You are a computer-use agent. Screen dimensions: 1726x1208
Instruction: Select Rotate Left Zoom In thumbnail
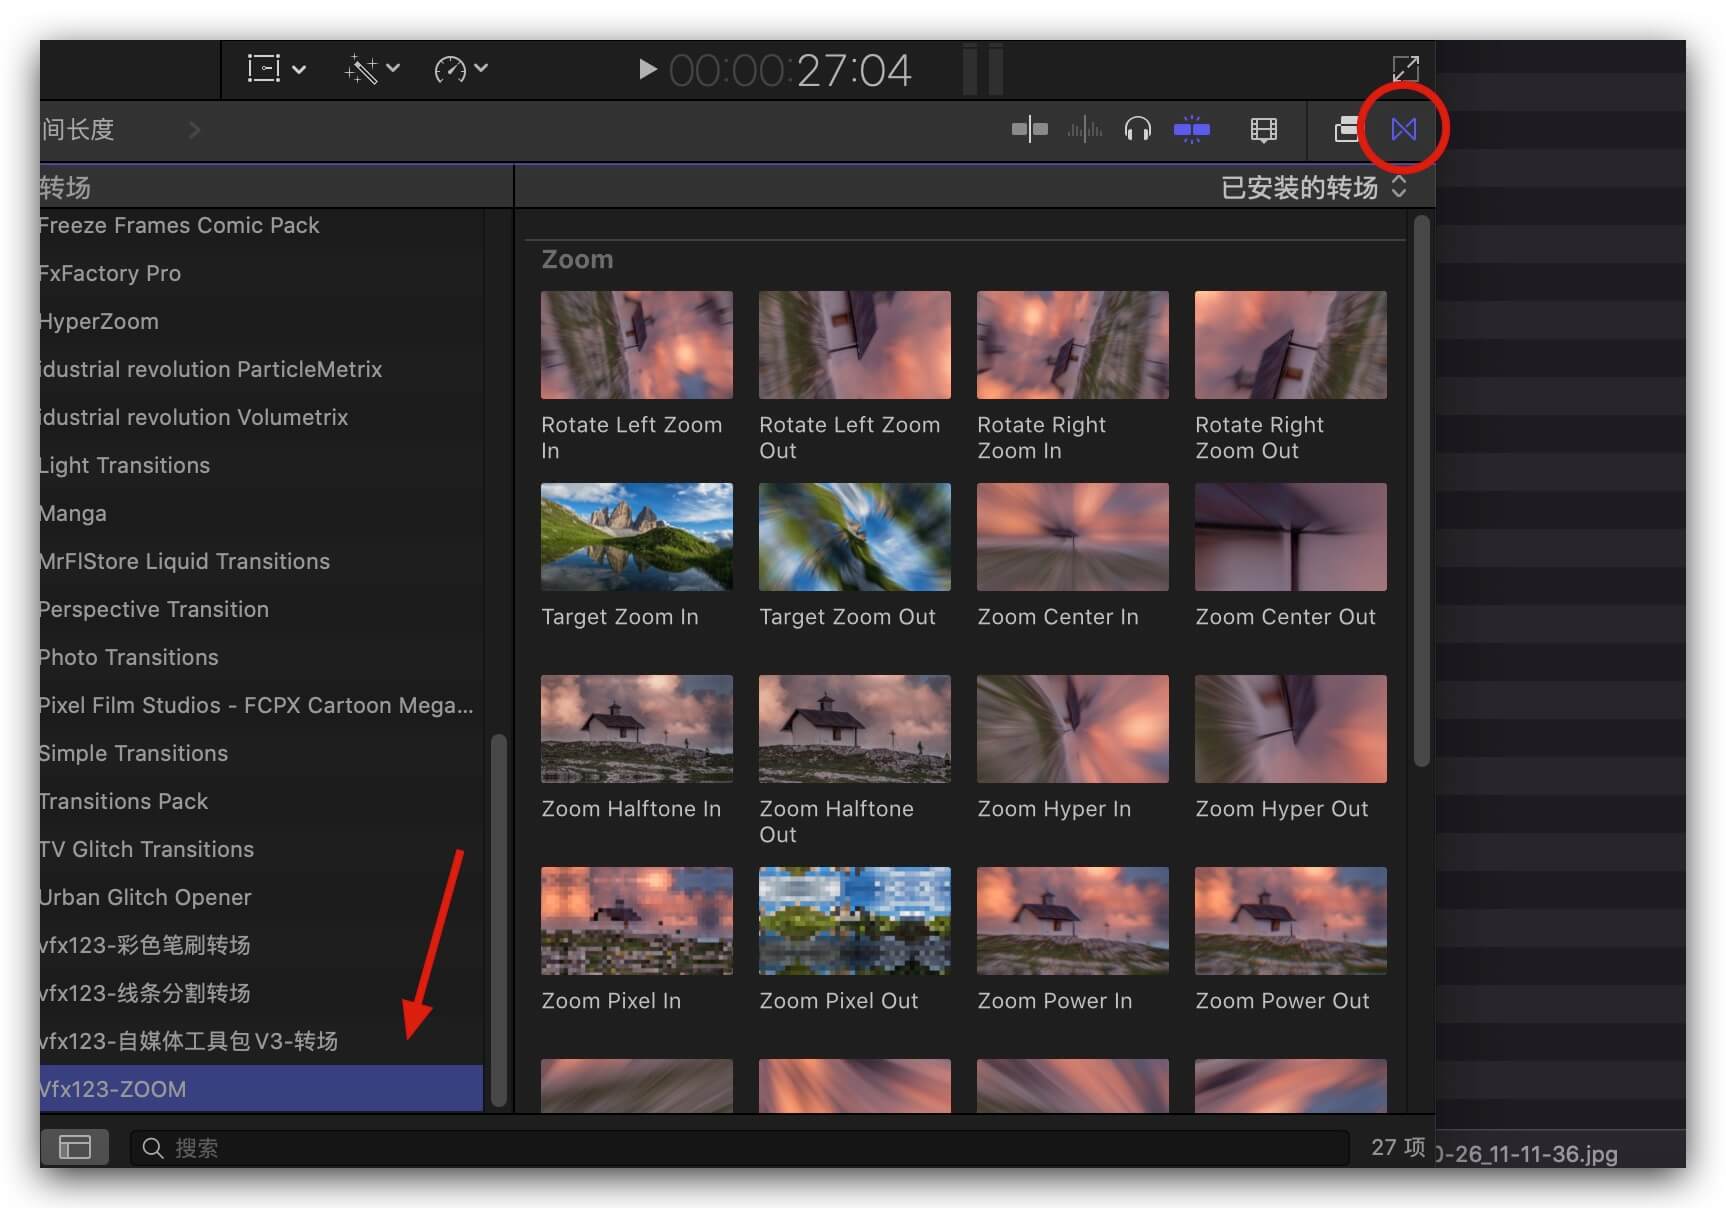click(637, 345)
